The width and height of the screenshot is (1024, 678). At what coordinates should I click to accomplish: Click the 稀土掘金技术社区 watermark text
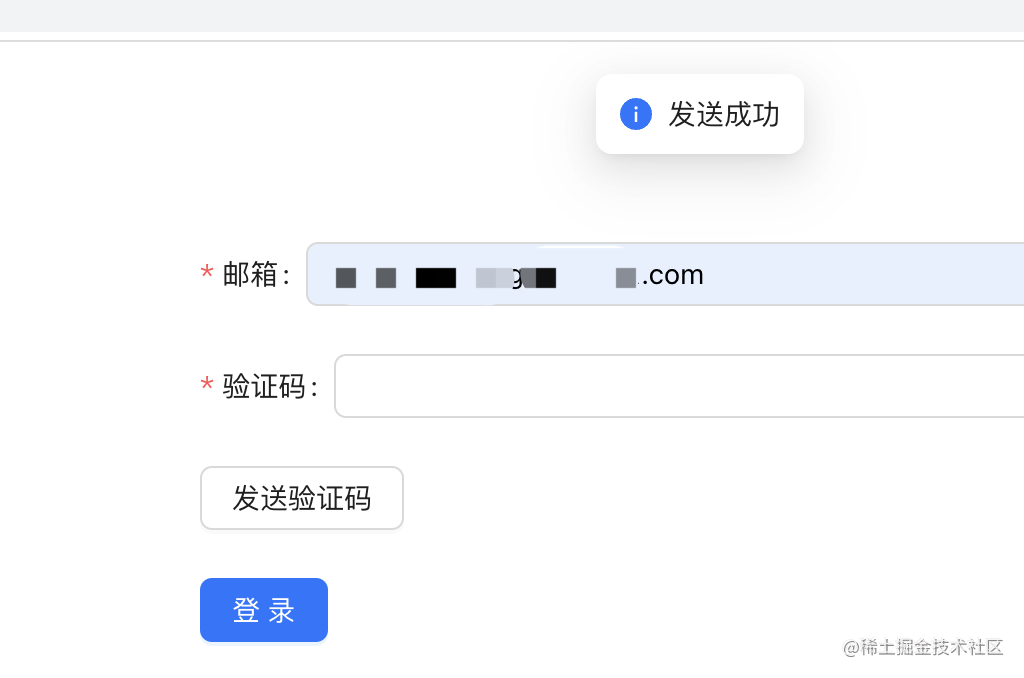point(932,648)
